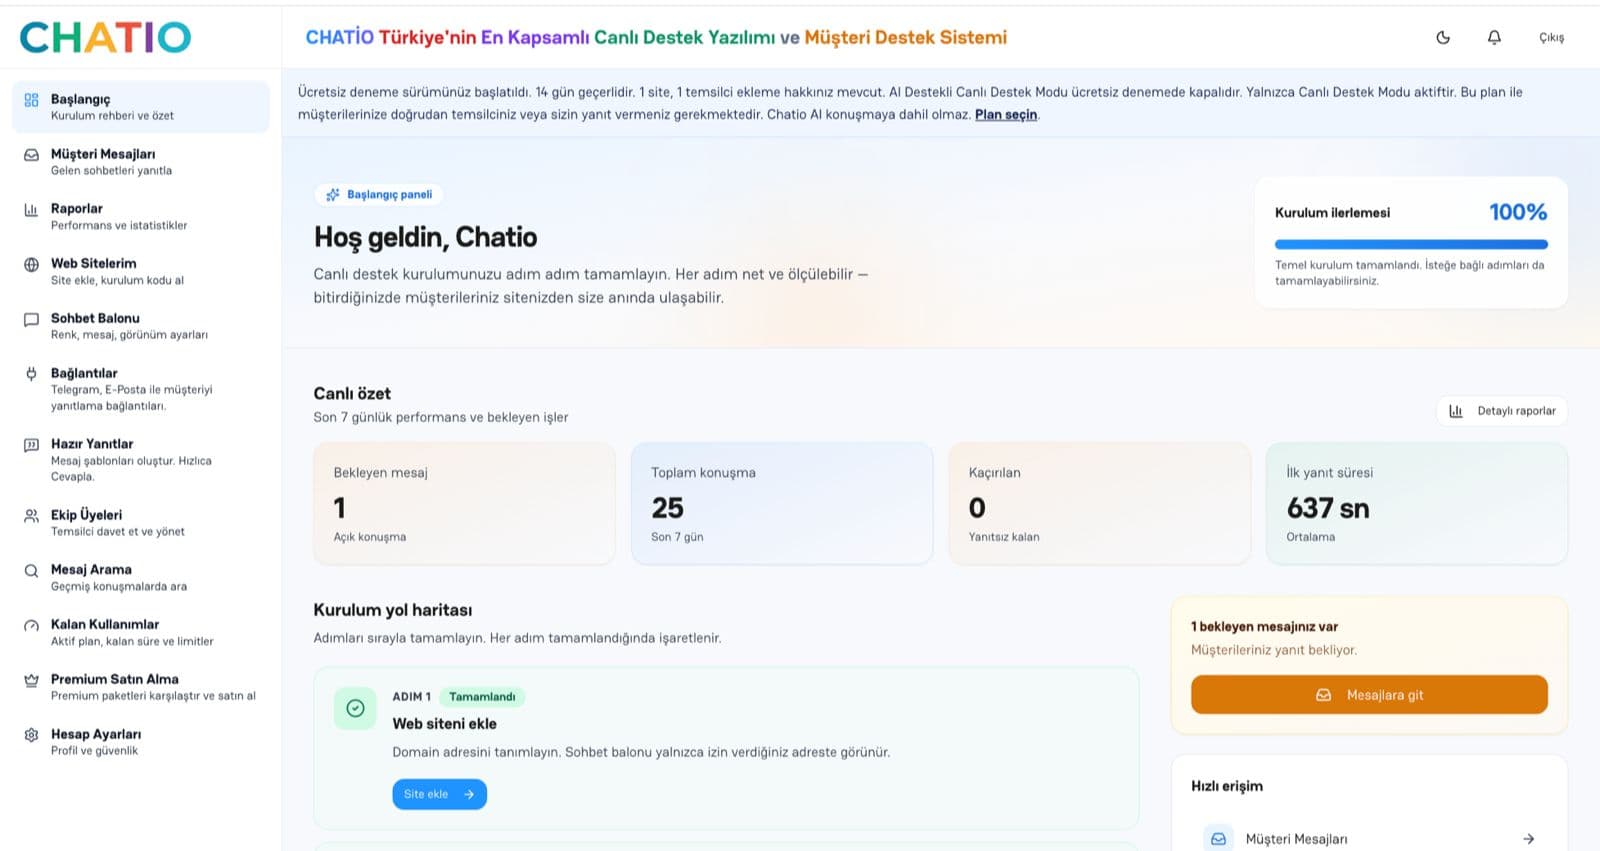Click the Başlangıç dashboard grid icon
1600x851 pixels.
31,100
